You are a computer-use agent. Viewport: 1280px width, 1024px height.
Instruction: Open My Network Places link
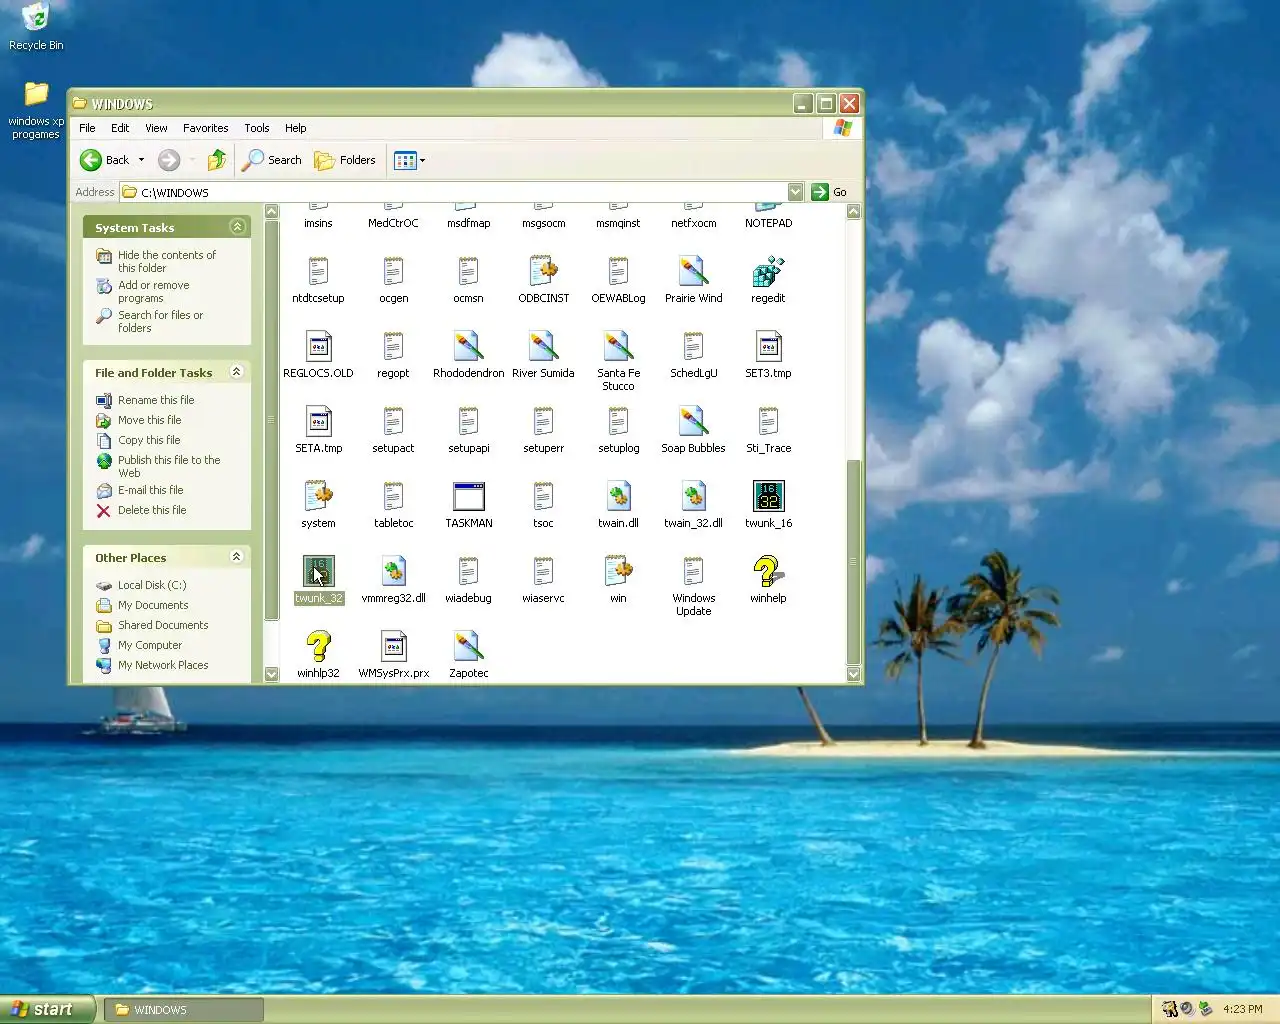[x=163, y=665]
